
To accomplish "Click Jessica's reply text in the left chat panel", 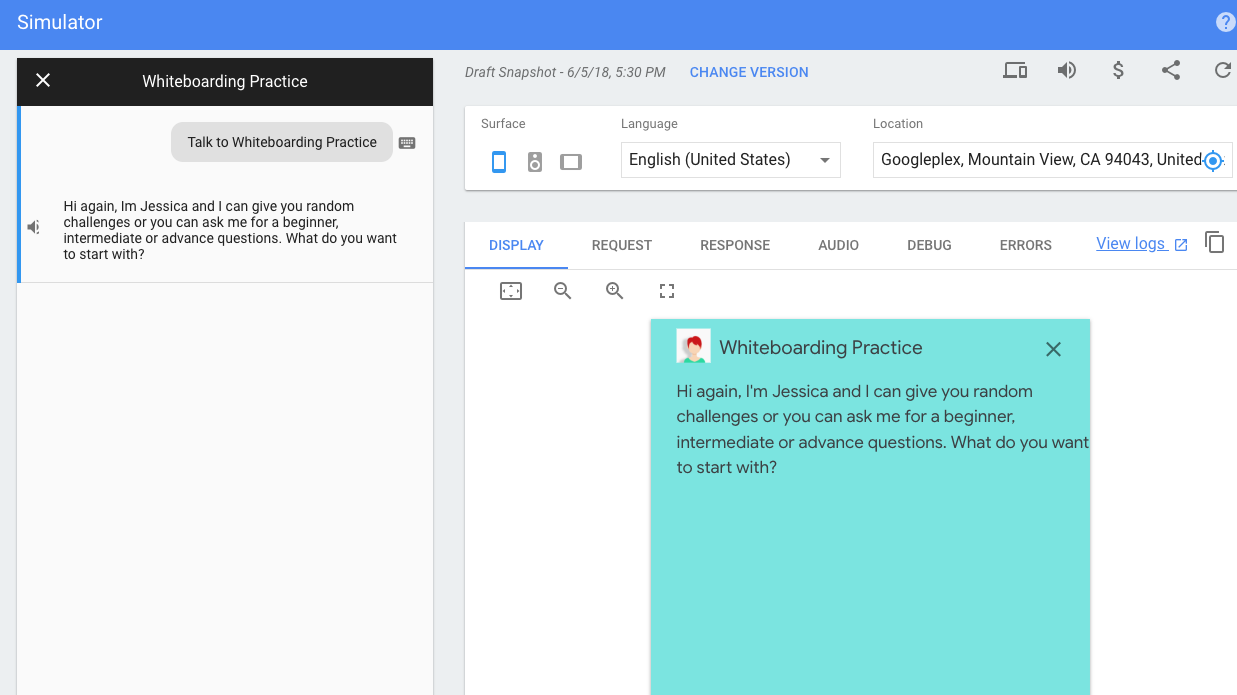I will point(230,230).
